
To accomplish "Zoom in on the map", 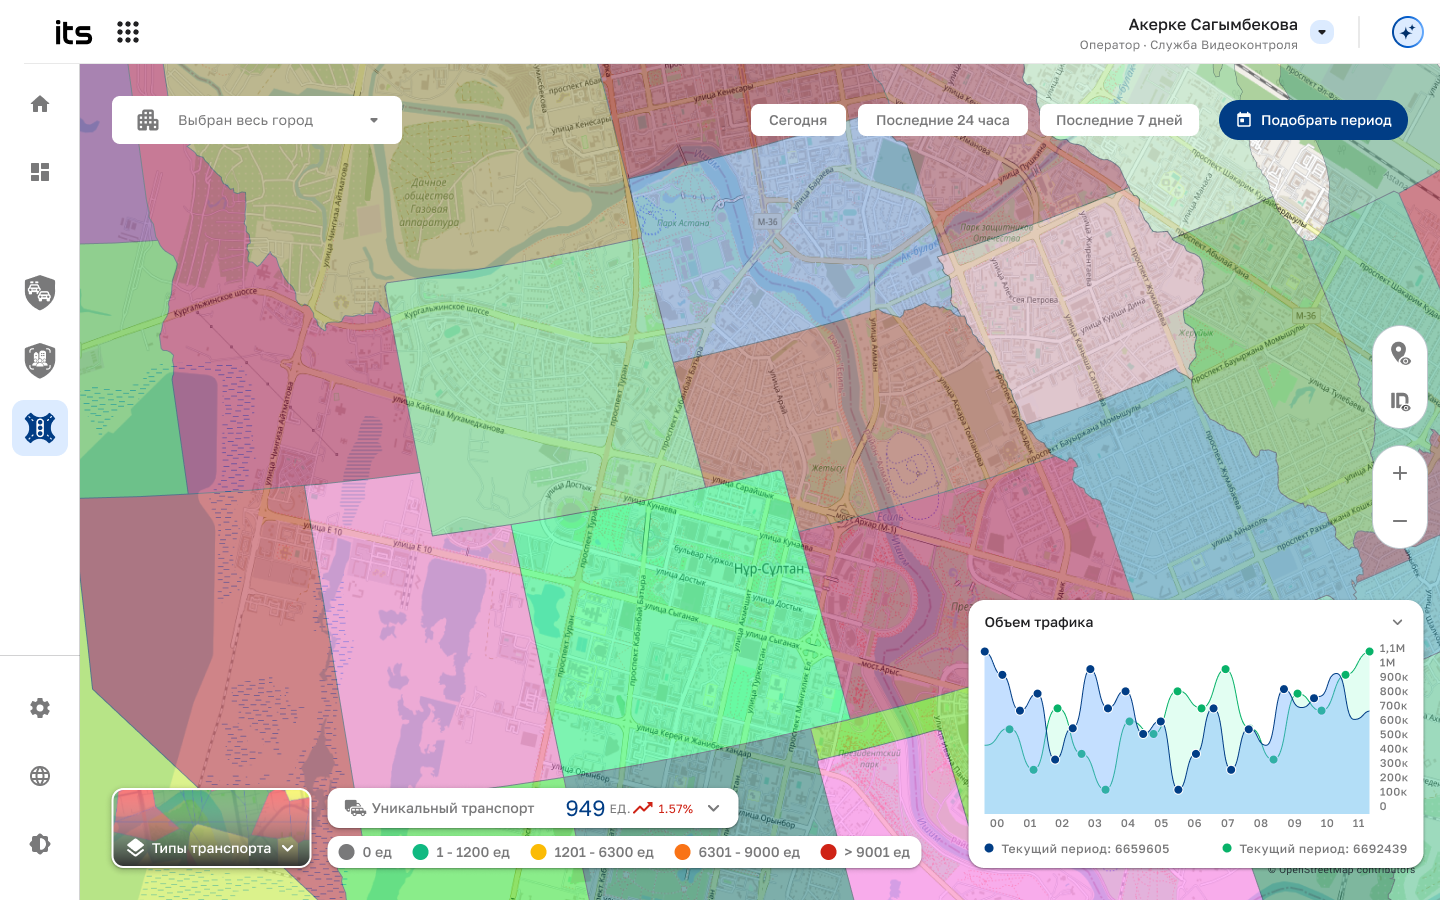I will tap(1399, 473).
